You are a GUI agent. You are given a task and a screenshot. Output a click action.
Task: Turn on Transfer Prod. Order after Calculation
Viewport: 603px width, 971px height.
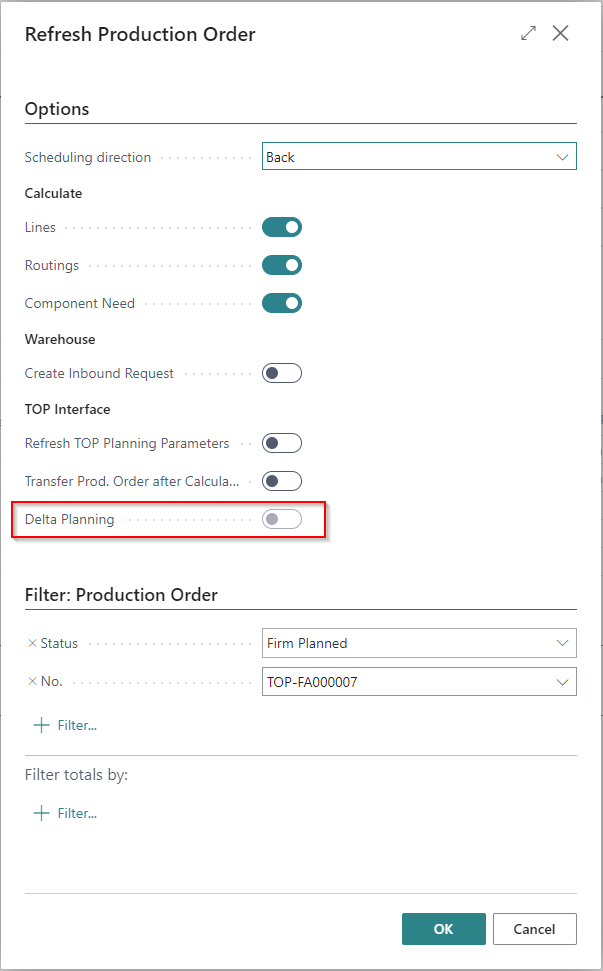point(282,481)
